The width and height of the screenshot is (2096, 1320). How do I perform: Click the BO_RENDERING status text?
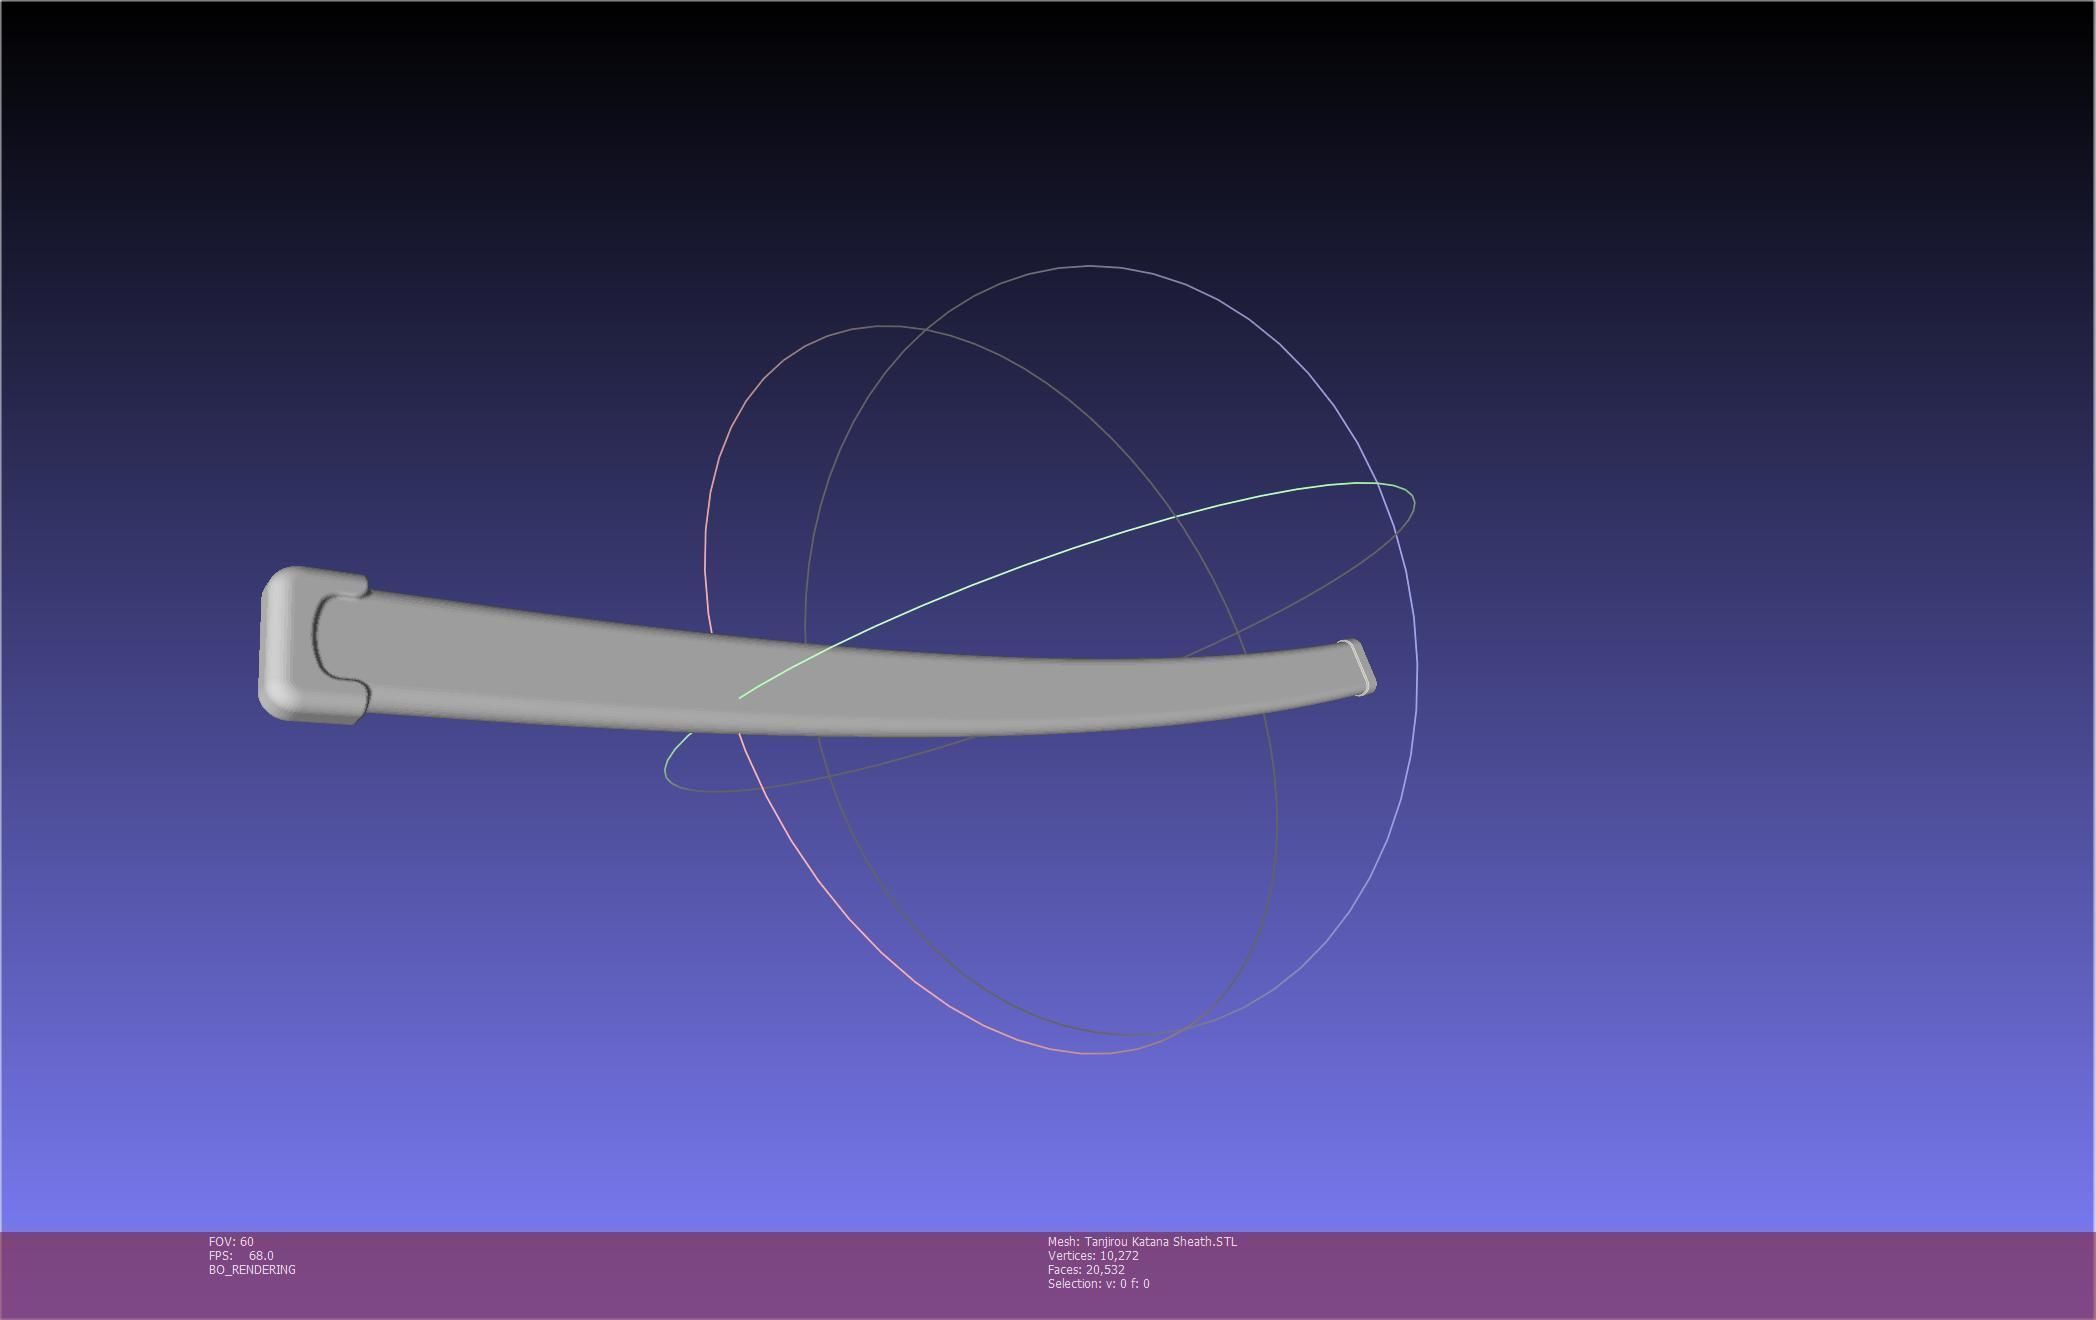pos(252,1270)
